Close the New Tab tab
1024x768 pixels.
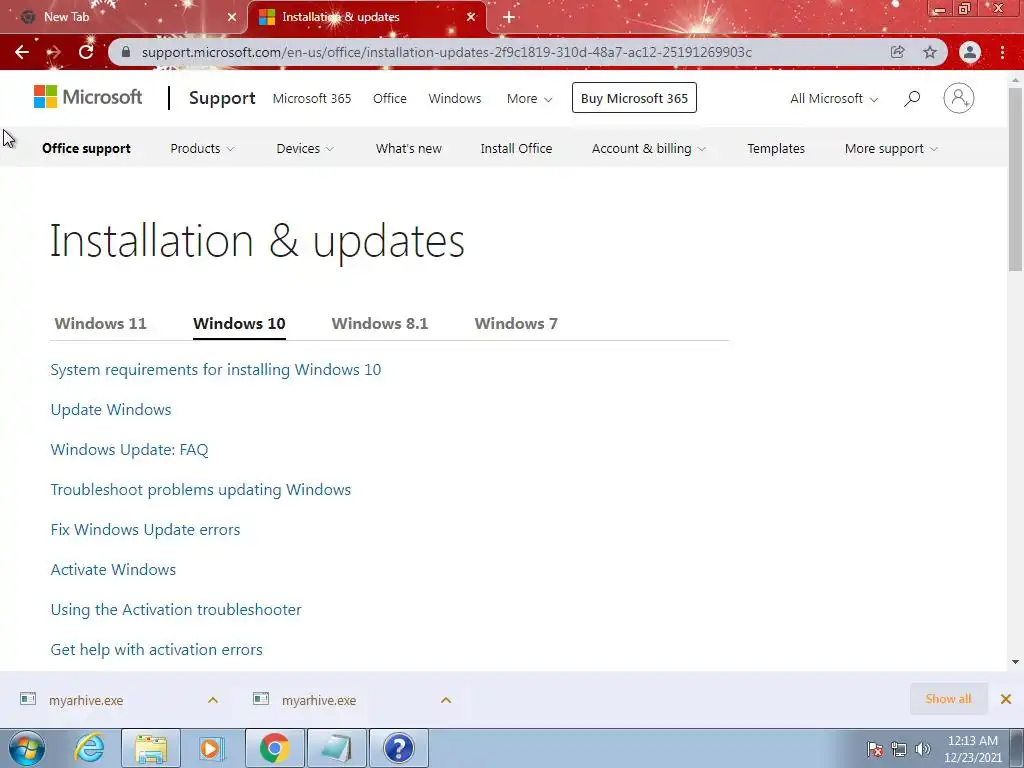(x=231, y=17)
